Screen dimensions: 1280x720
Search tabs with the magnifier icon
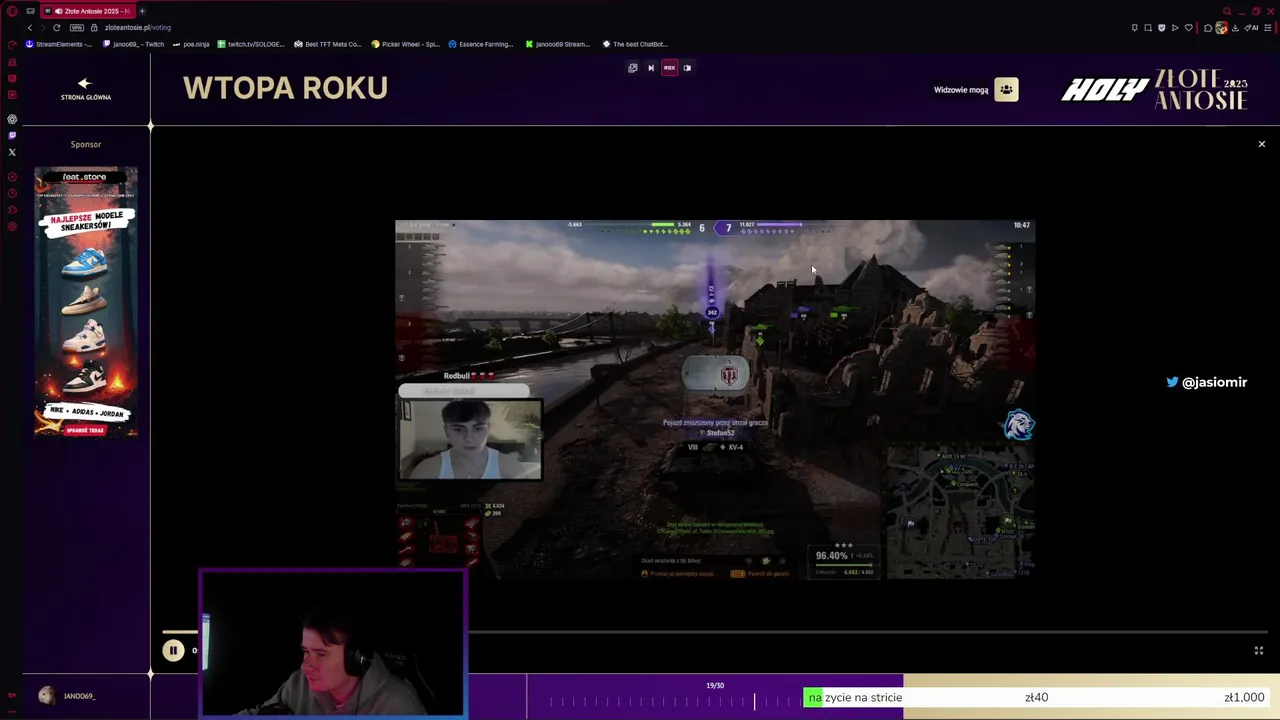(1227, 11)
